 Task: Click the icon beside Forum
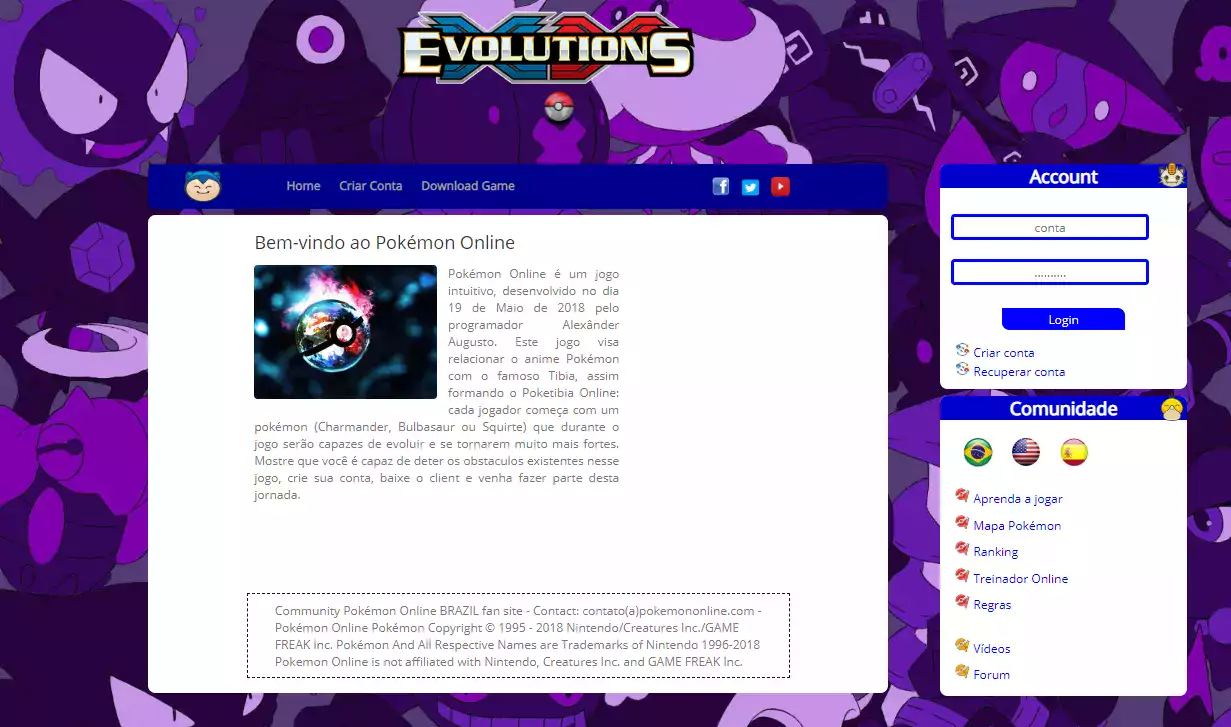tap(962, 671)
